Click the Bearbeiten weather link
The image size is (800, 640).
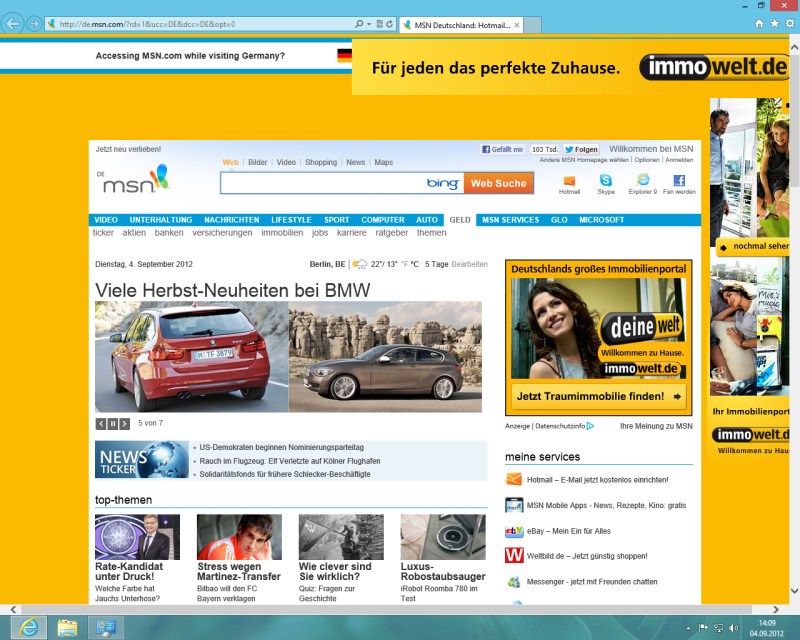(469, 264)
